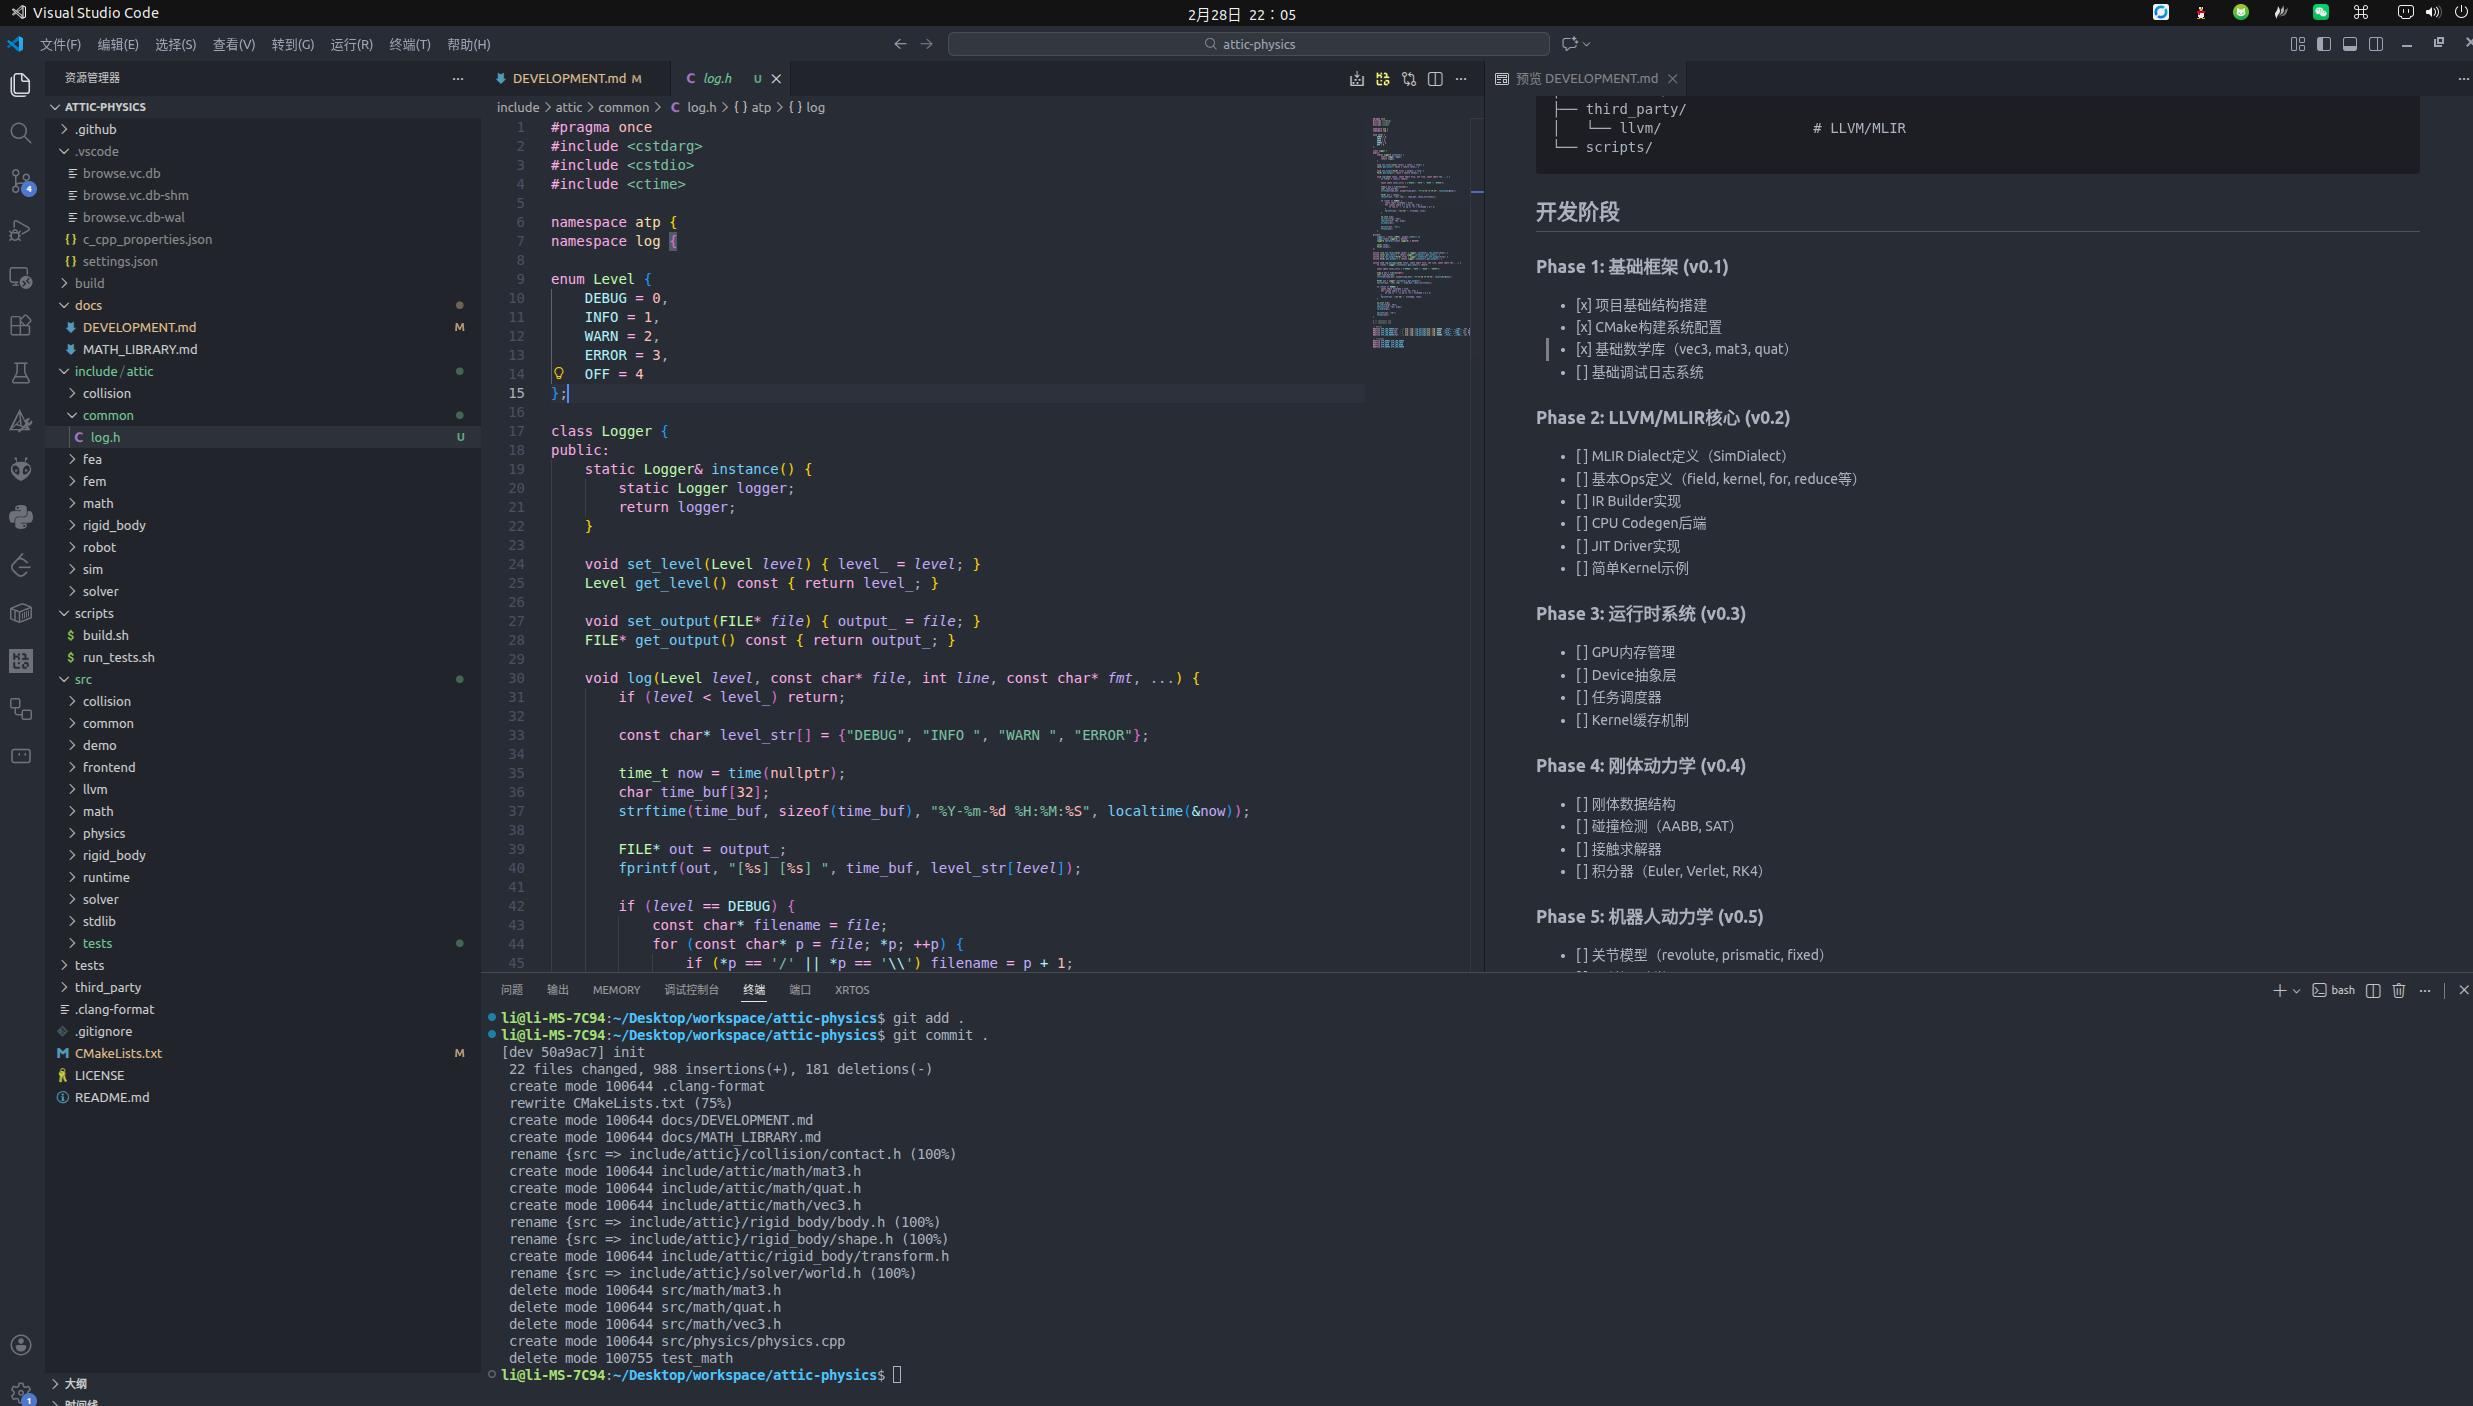Open MATH_LIBRARY.md in explorer
Viewport: 2473px width, 1406px height.
(140, 349)
